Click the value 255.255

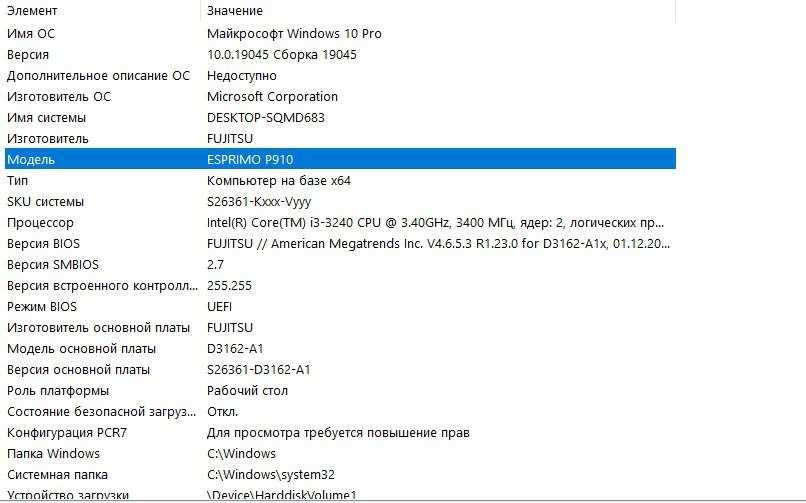(229, 286)
